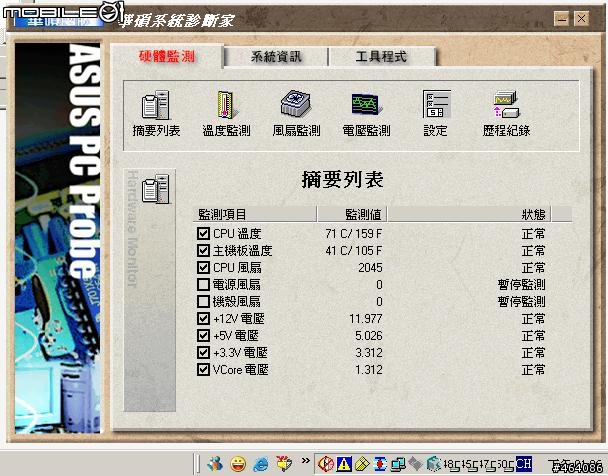Select the +3.3V reading 3.312
608x476 pixels.
click(x=369, y=353)
